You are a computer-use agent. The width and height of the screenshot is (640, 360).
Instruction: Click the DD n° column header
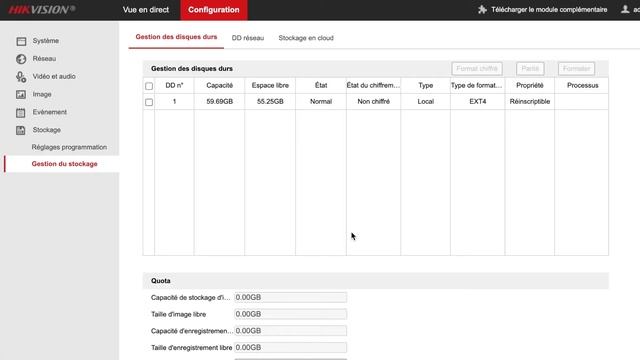pyautogui.click(x=174, y=85)
